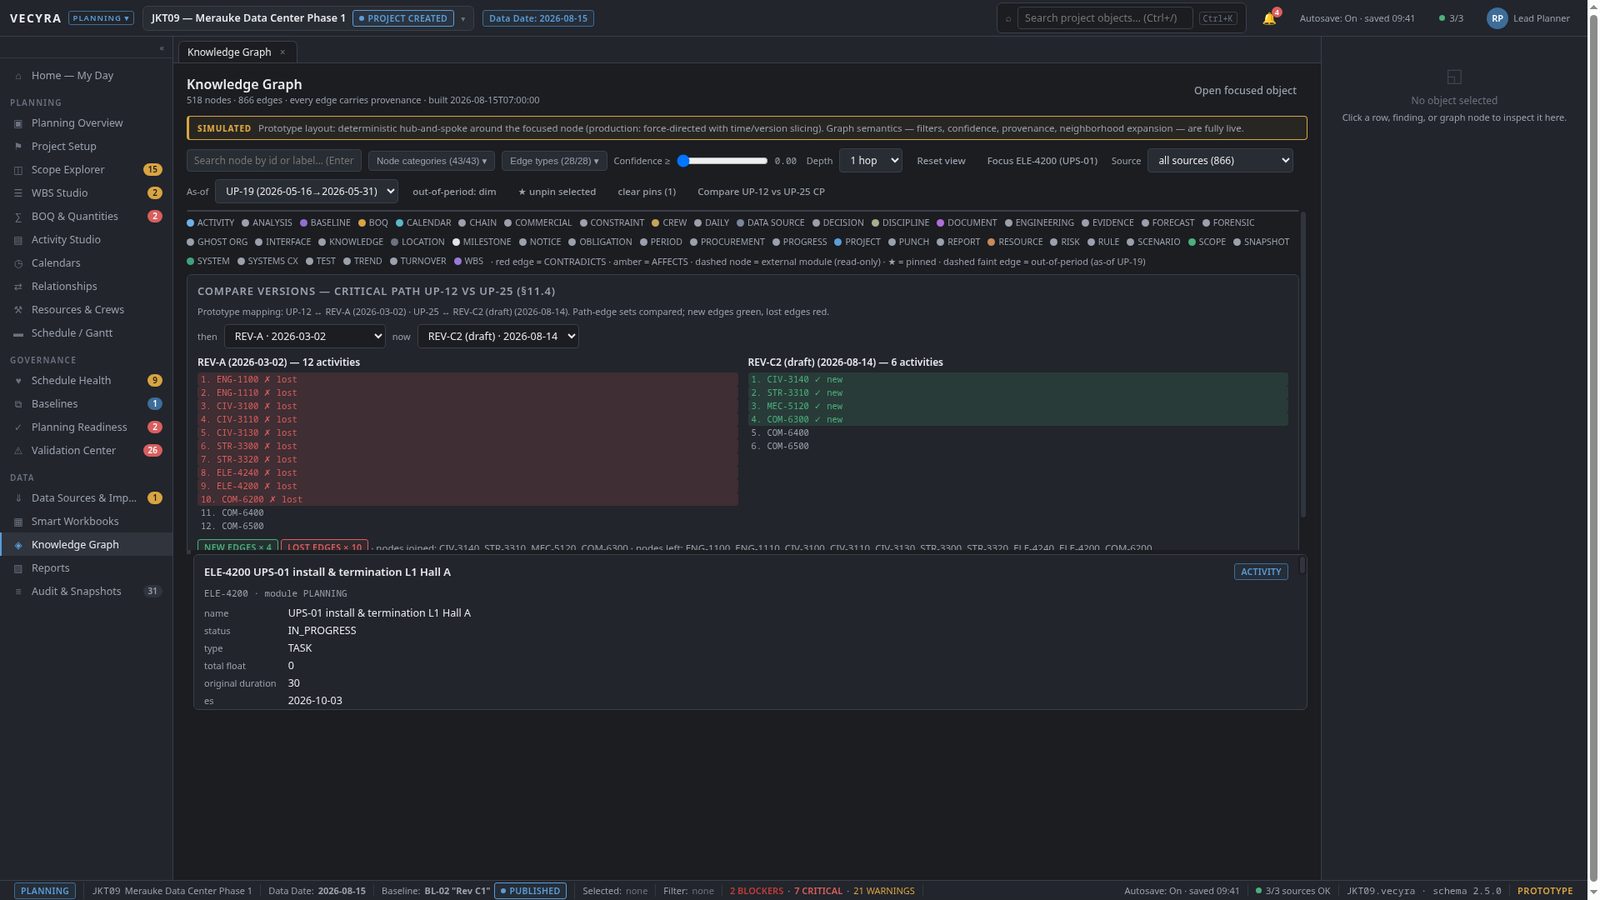Click the Relationships arrows icon
Image resolution: width=1600 pixels, height=900 pixels.
(x=18, y=286)
